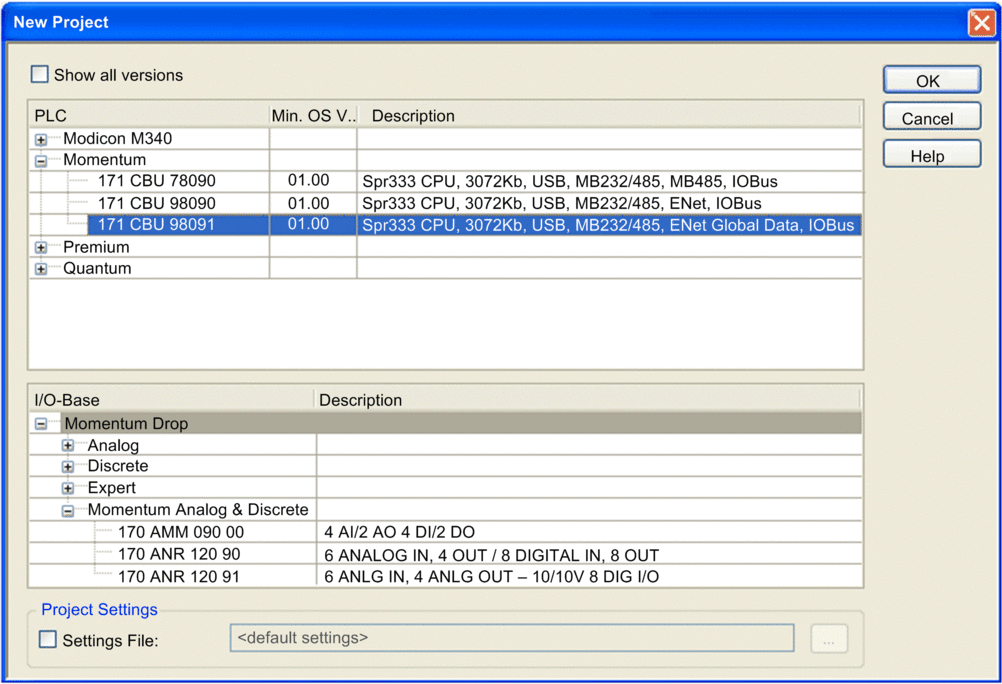Click the ENet Global Data description
This screenshot has width=1002, height=684.
(x=608, y=225)
